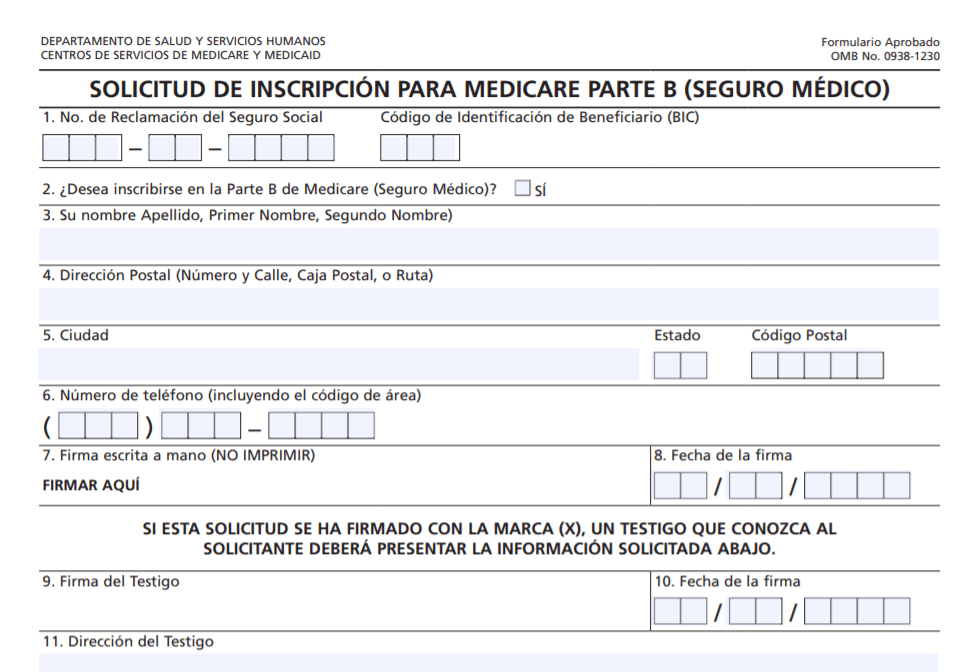Select middle two-digit Seguro Social number field
This screenshot has width=975, height=672.
pyautogui.click(x=175, y=148)
